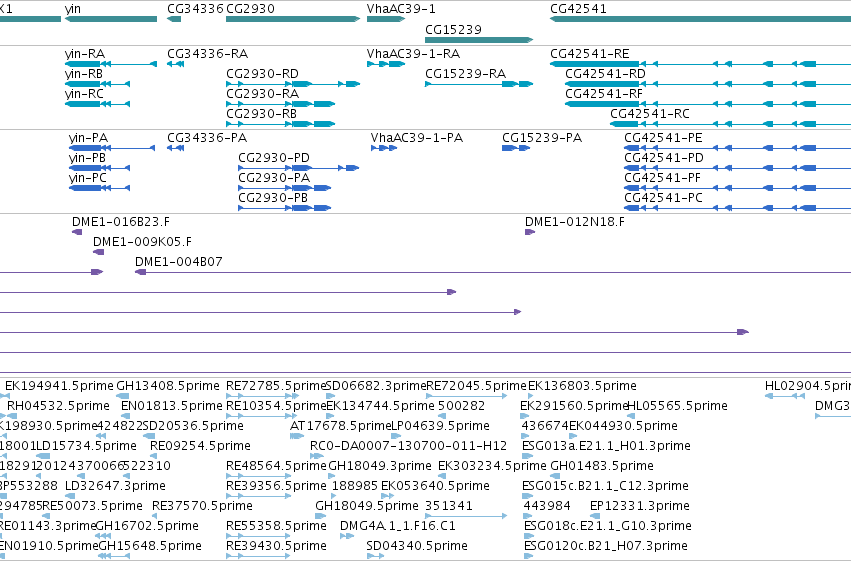Select EST SD04340.5prime
This screenshot has width=851, height=561.
tap(417, 547)
